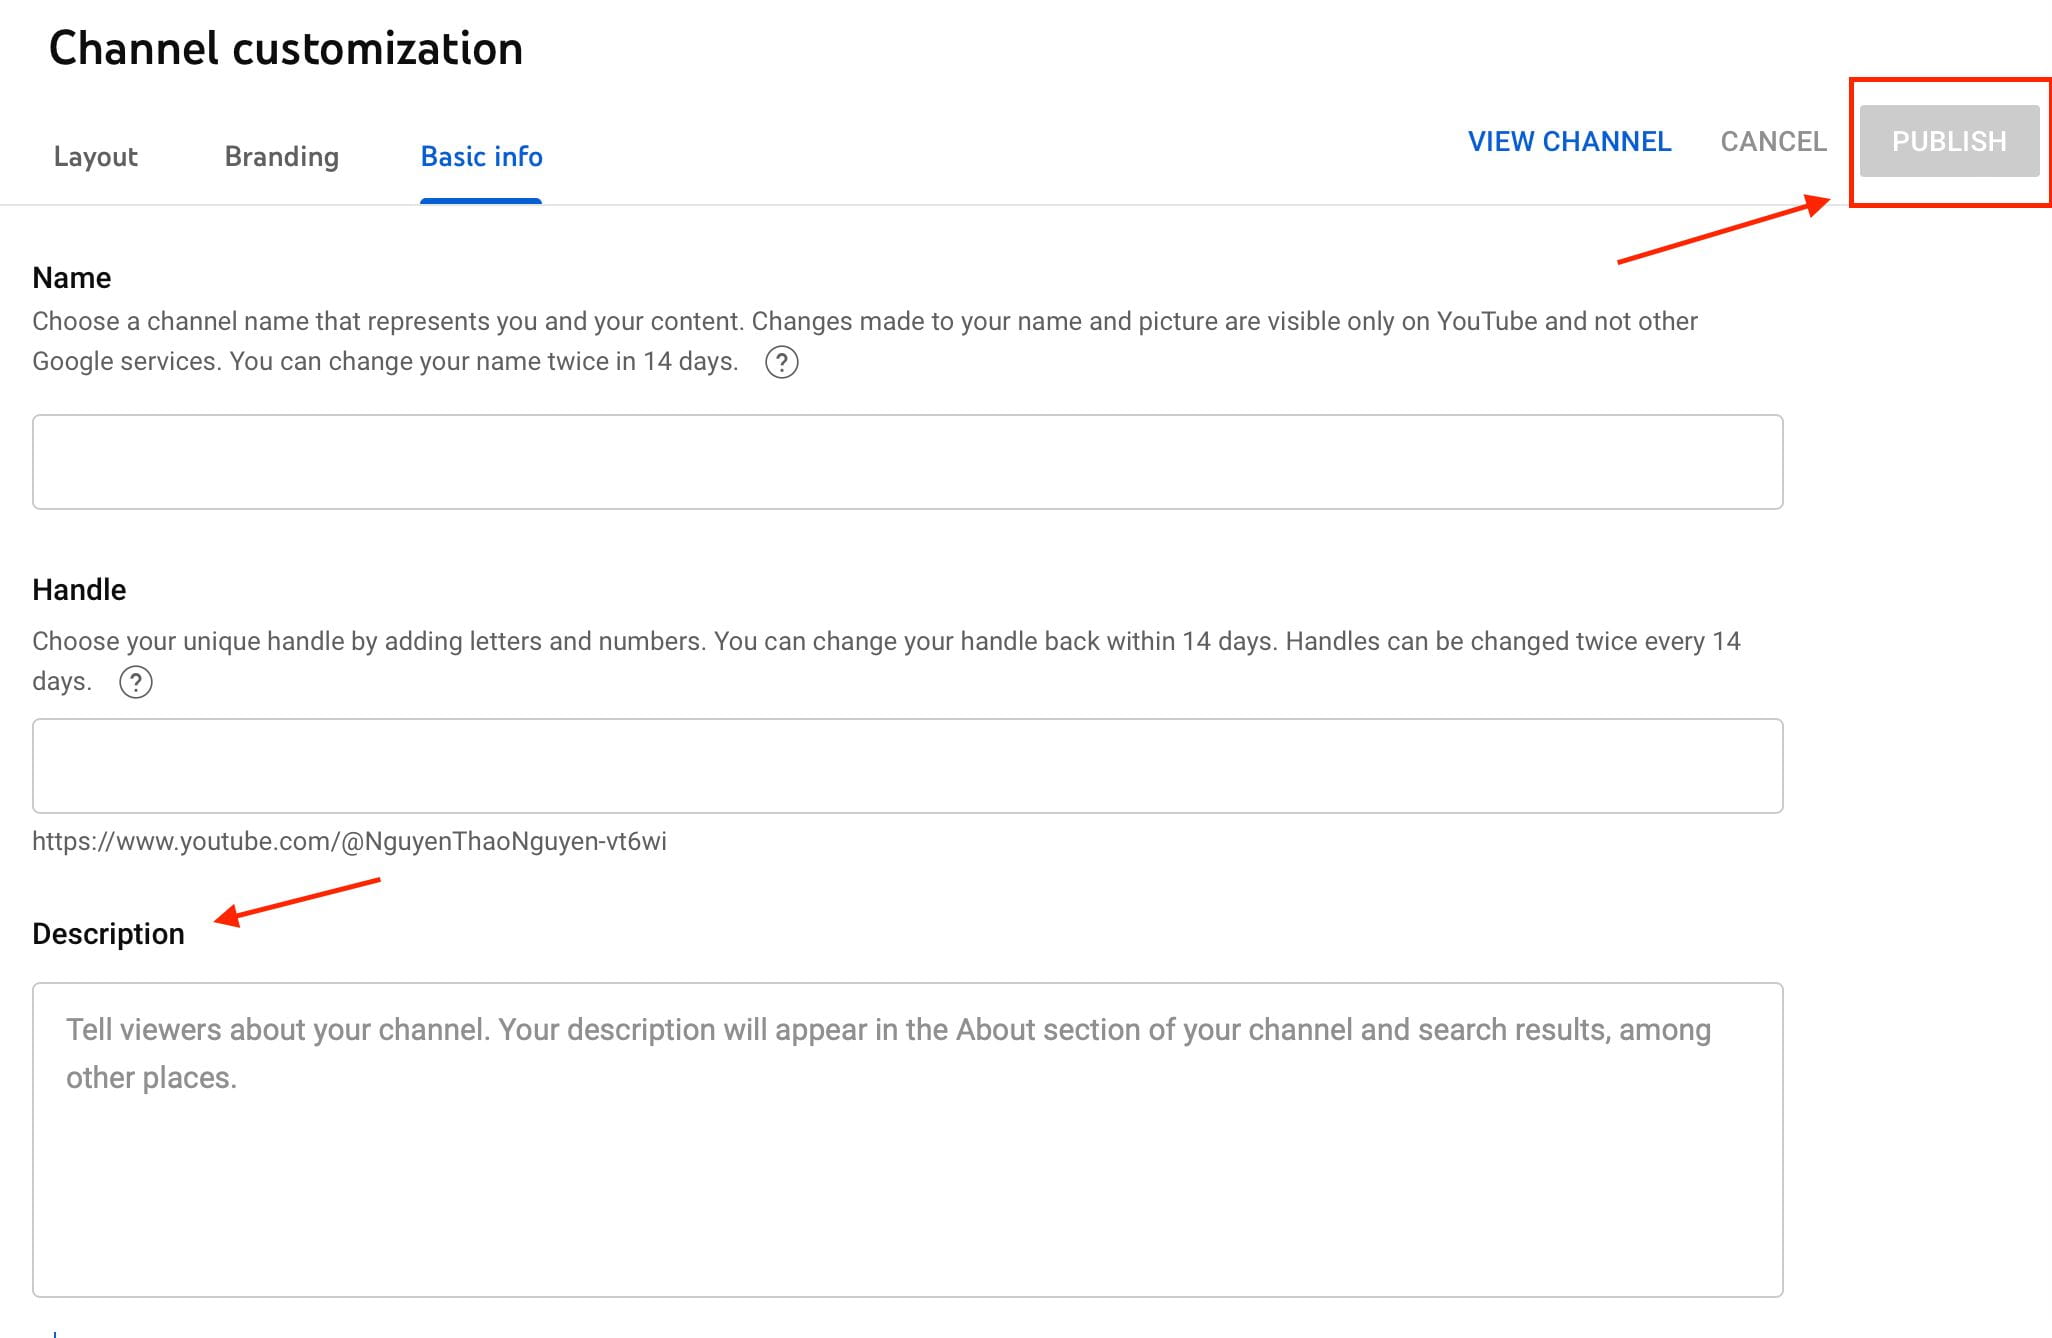Focus the Handle input field
2052x1338 pixels.
[x=907, y=766]
